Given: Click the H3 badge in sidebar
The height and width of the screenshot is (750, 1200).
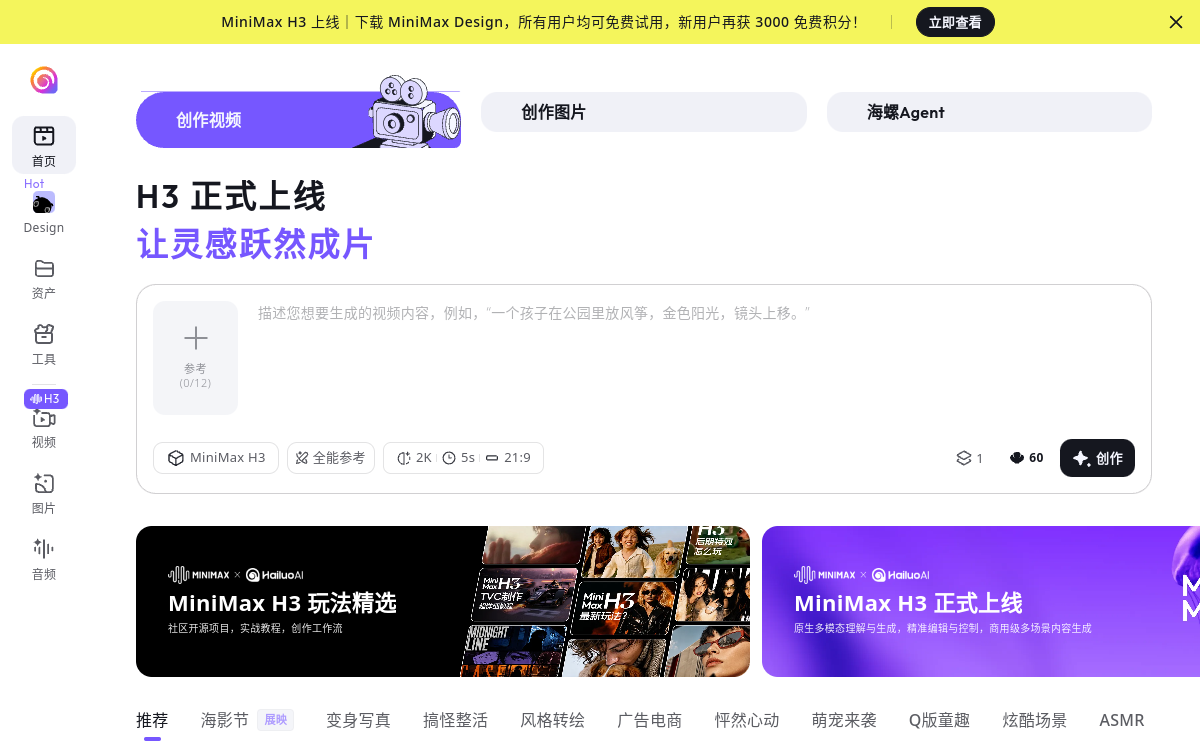Looking at the screenshot, I should click(46, 399).
